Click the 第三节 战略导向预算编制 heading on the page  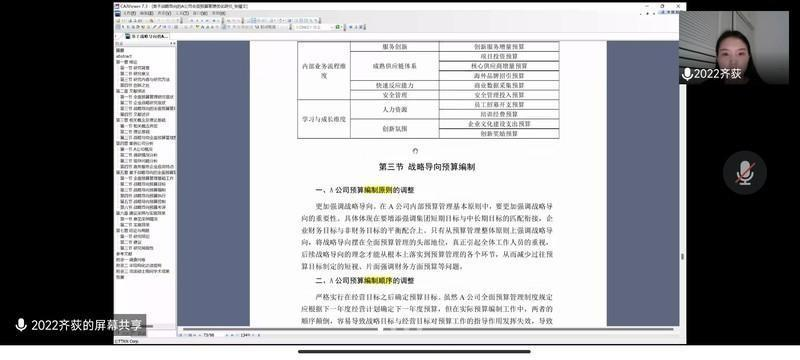pos(427,167)
